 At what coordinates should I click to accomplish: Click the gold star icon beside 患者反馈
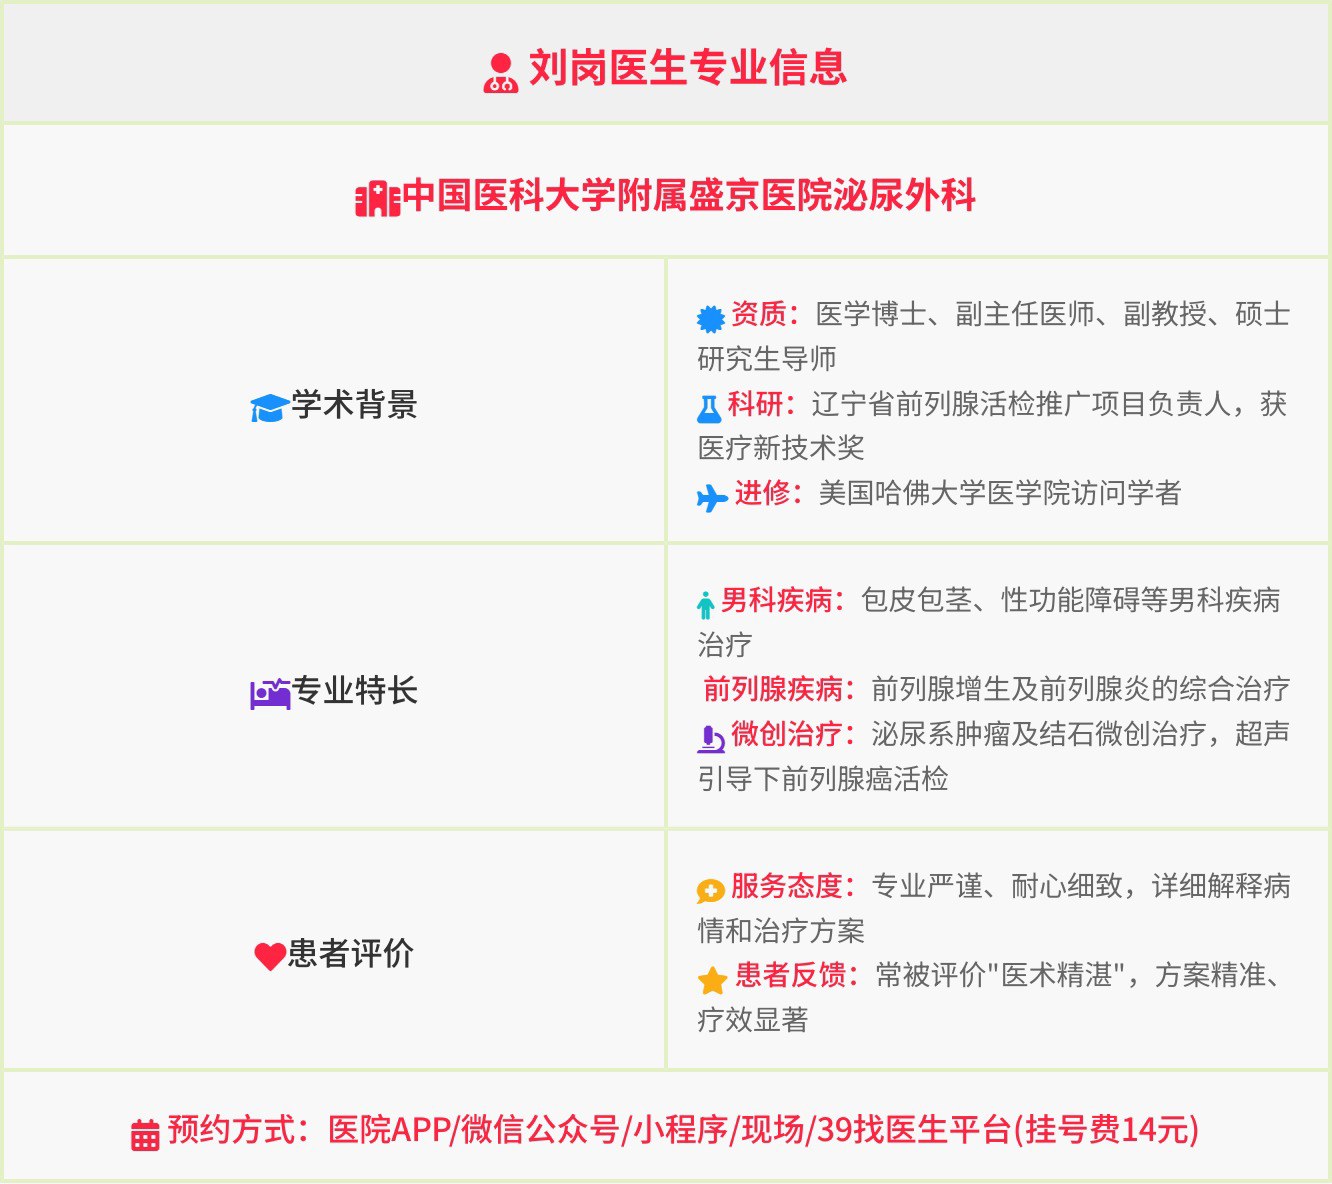coord(713,980)
